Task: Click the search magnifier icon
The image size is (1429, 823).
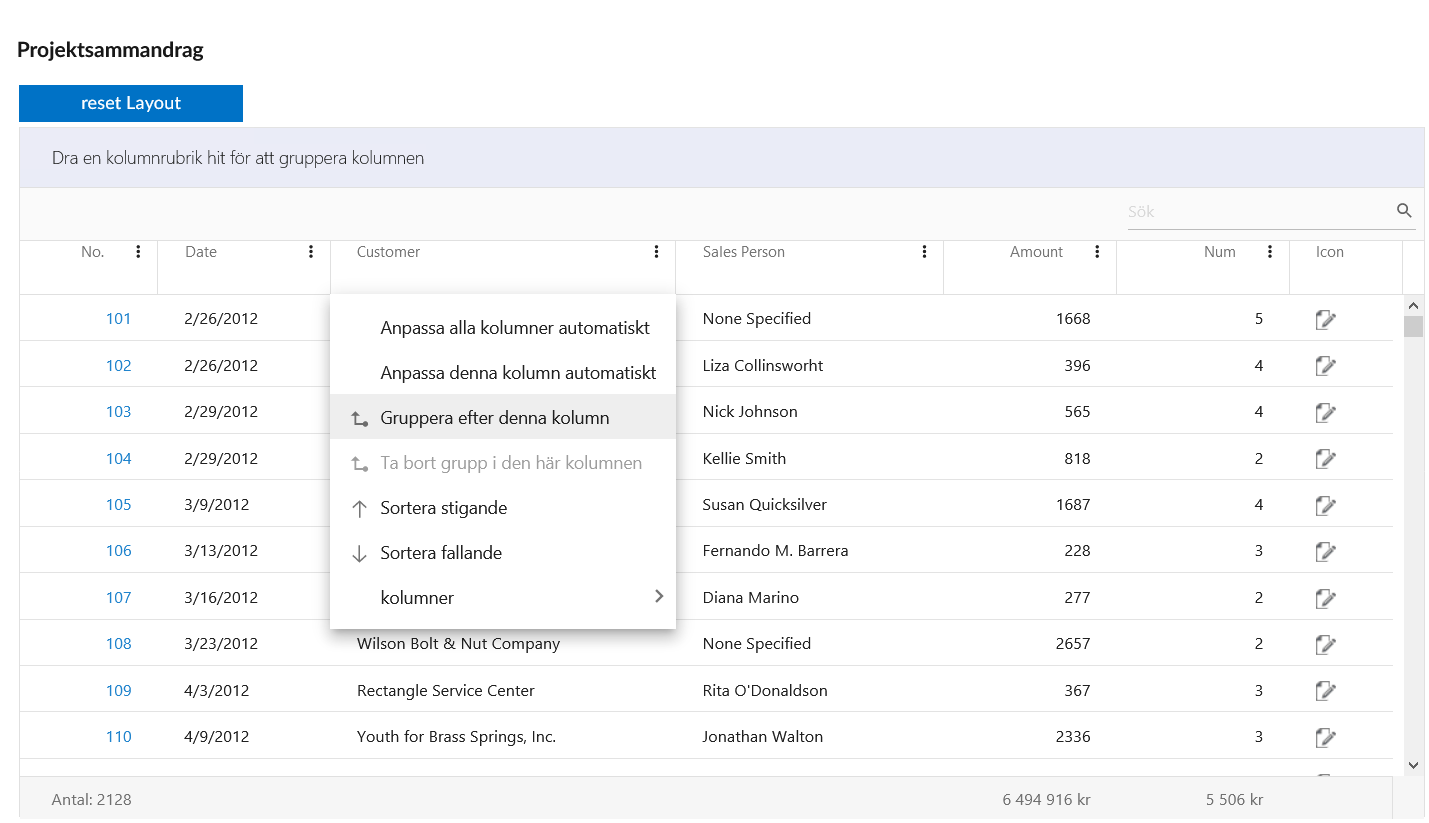Action: tap(1404, 211)
